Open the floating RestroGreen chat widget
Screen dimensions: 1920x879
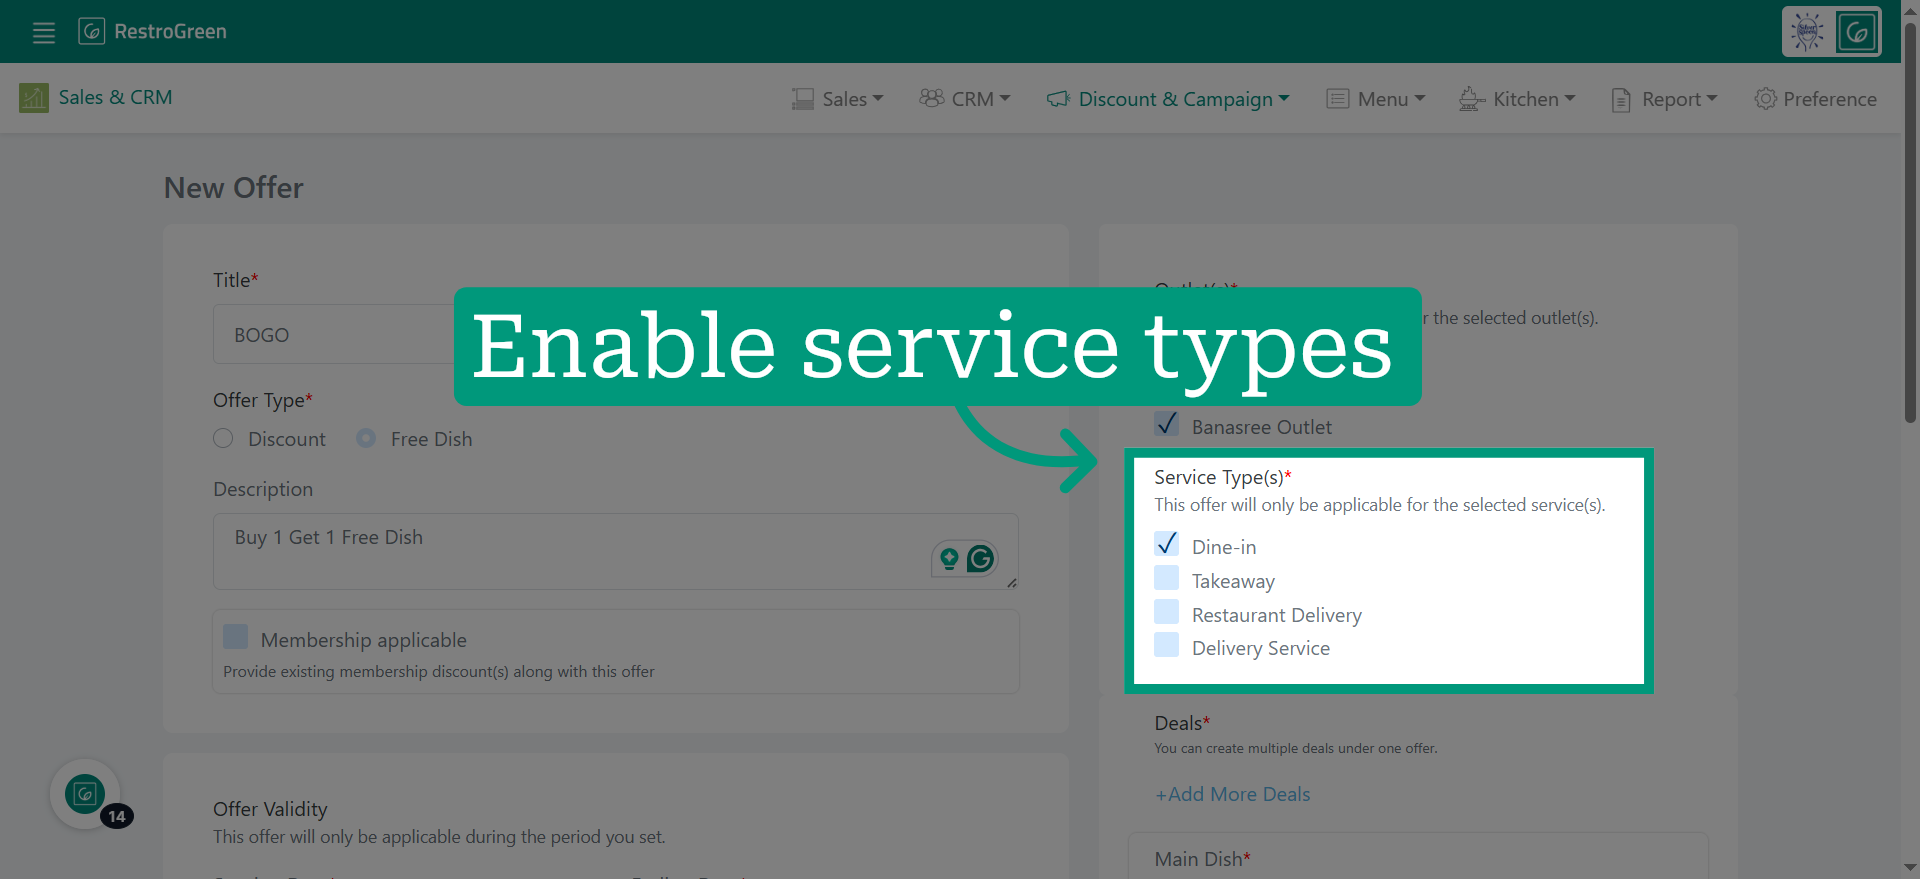click(85, 794)
